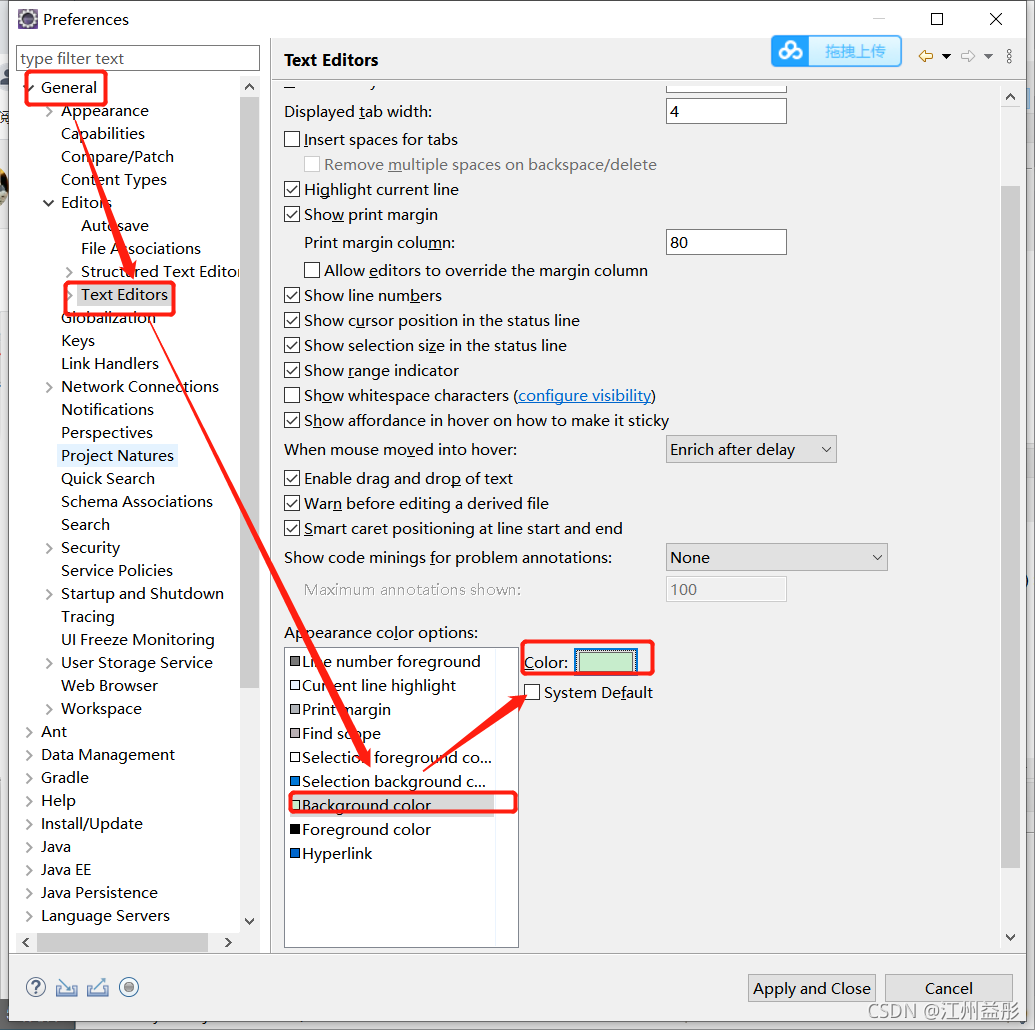The width and height of the screenshot is (1035, 1030).
Task: Click the tree horizontal scroll right arrow
Action: pos(228,942)
